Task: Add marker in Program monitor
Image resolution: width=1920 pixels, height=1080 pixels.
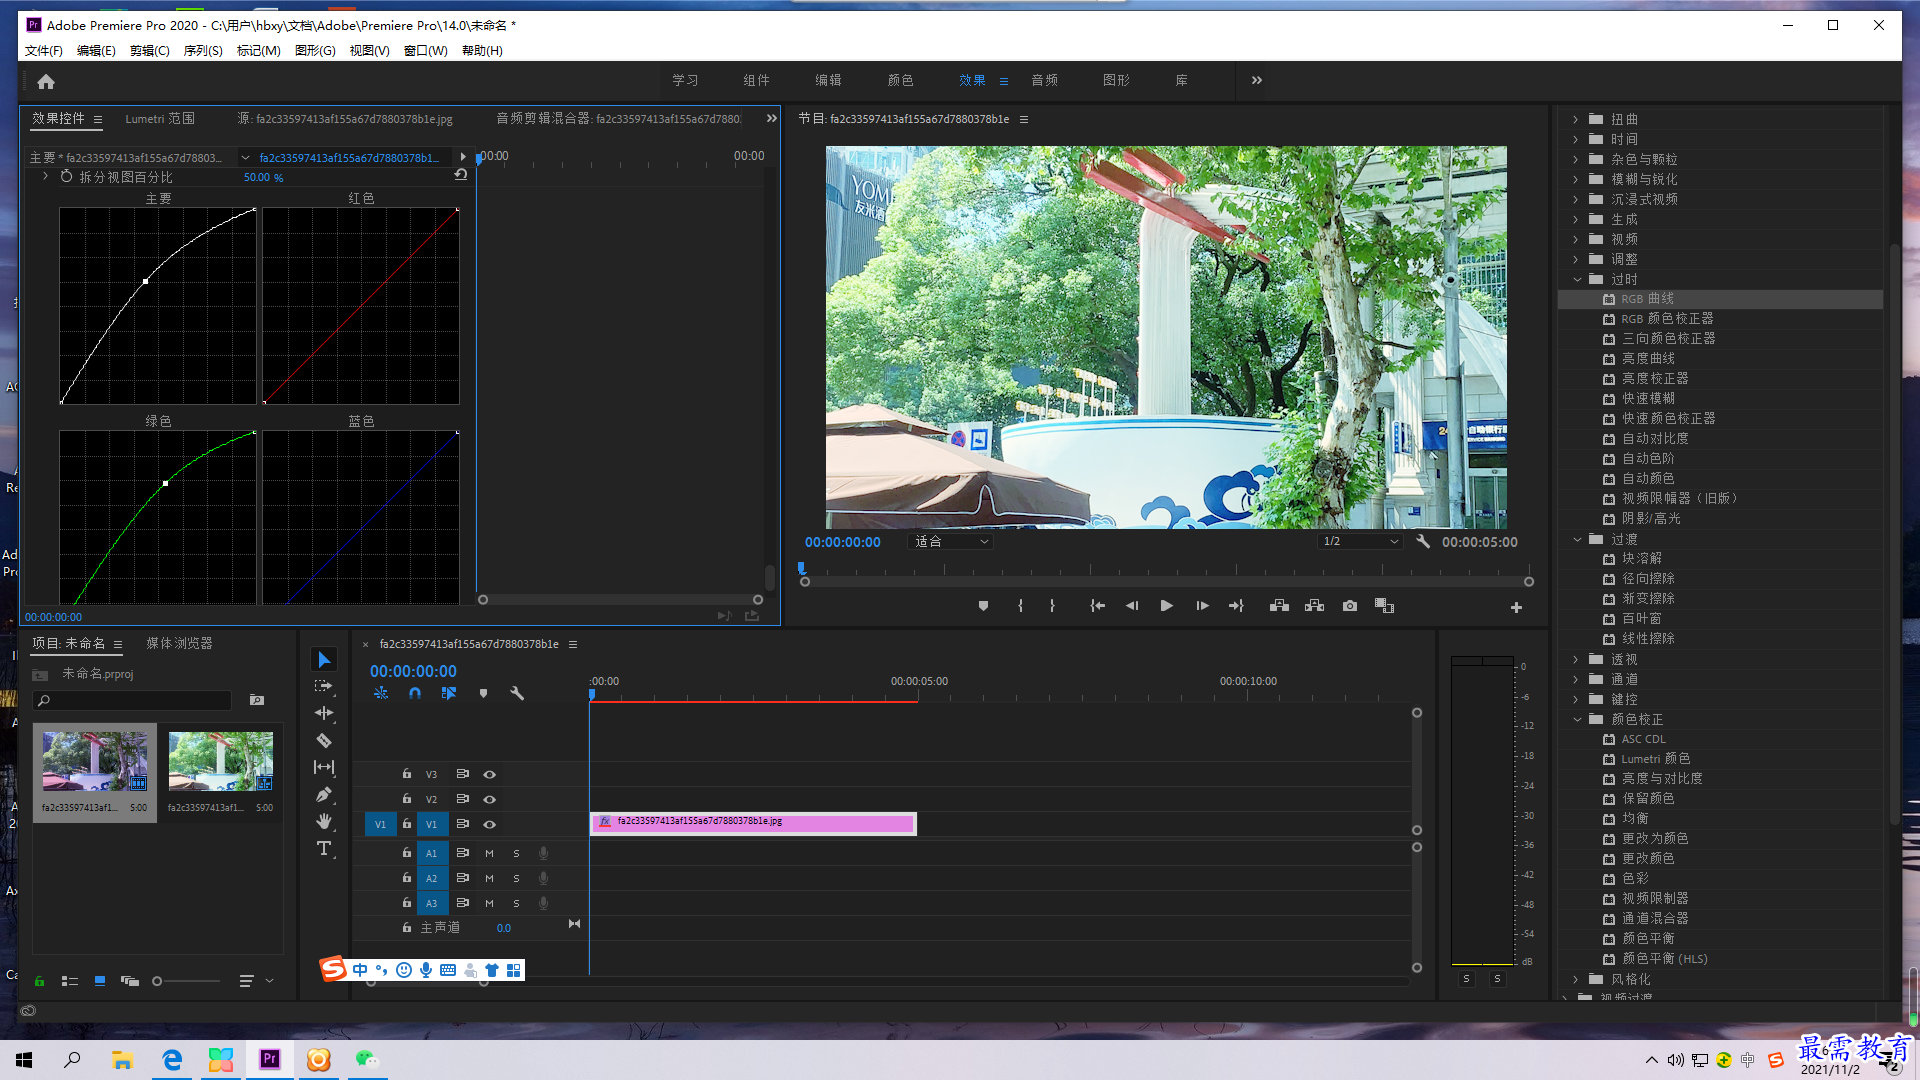Action: 983,606
